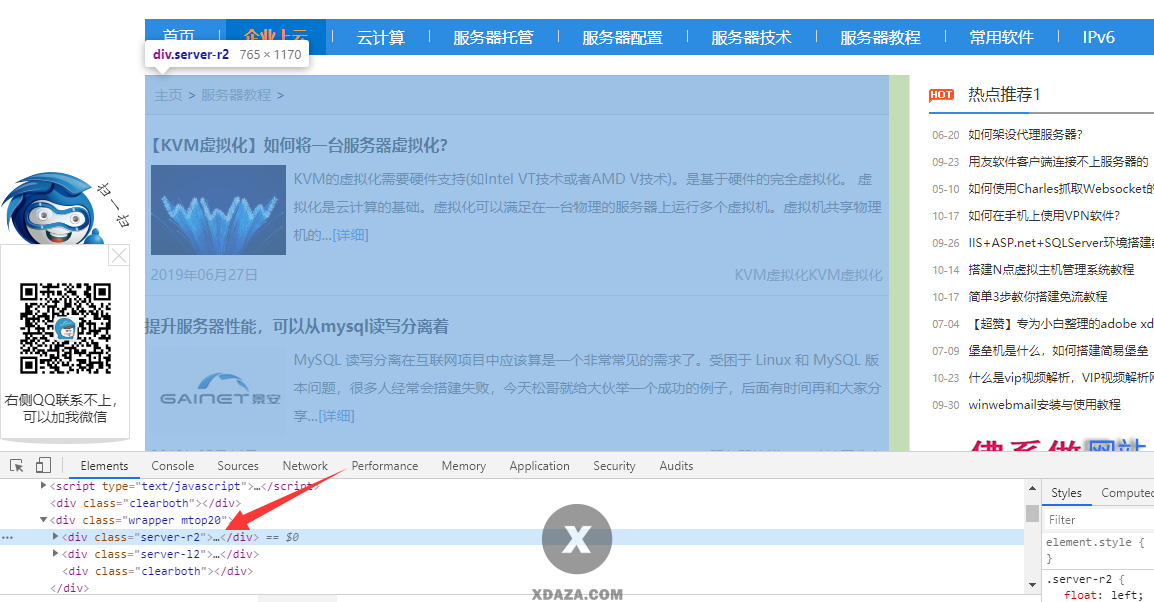Image resolution: width=1154 pixels, height=602 pixels.
Task: Open the 提升服务器性能 mysql读写分离 article title
Action: (297, 326)
